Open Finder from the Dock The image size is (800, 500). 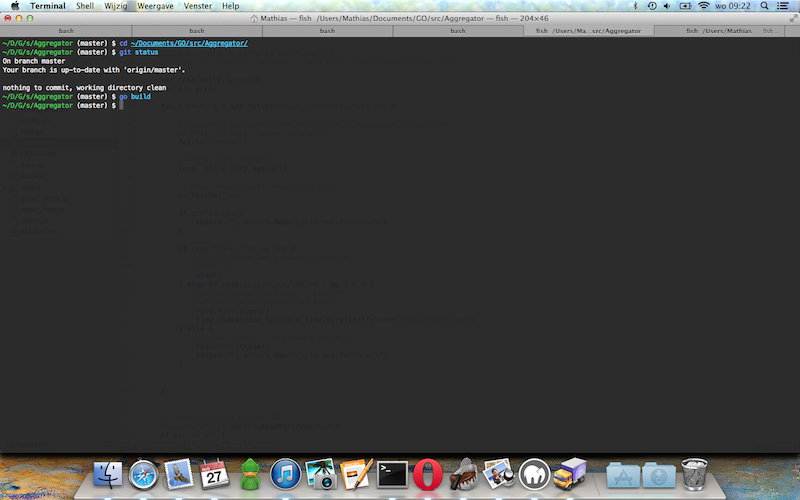click(x=108, y=474)
